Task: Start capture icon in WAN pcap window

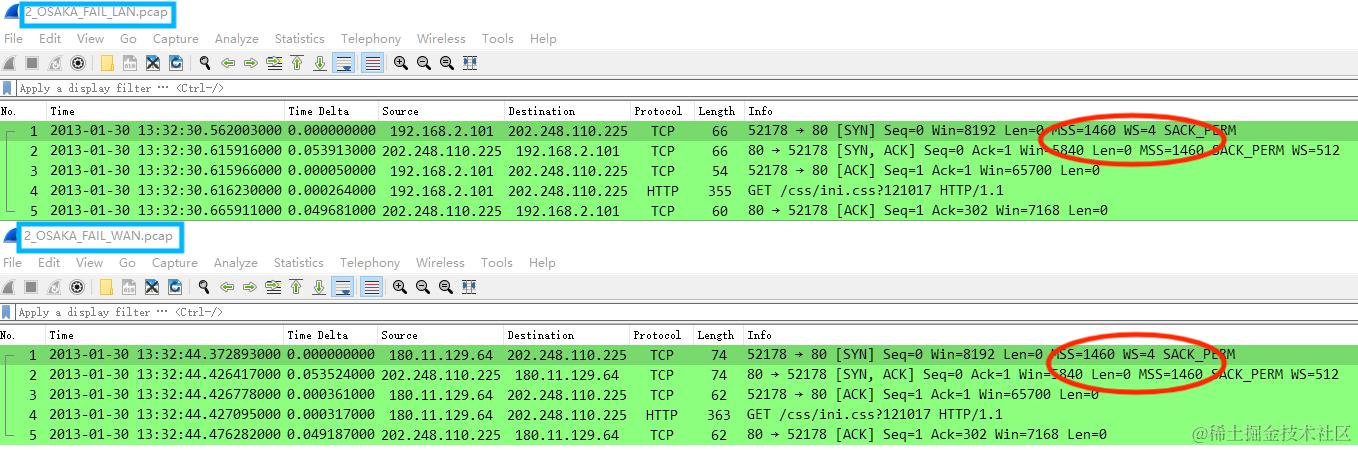Action: (x=10, y=287)
